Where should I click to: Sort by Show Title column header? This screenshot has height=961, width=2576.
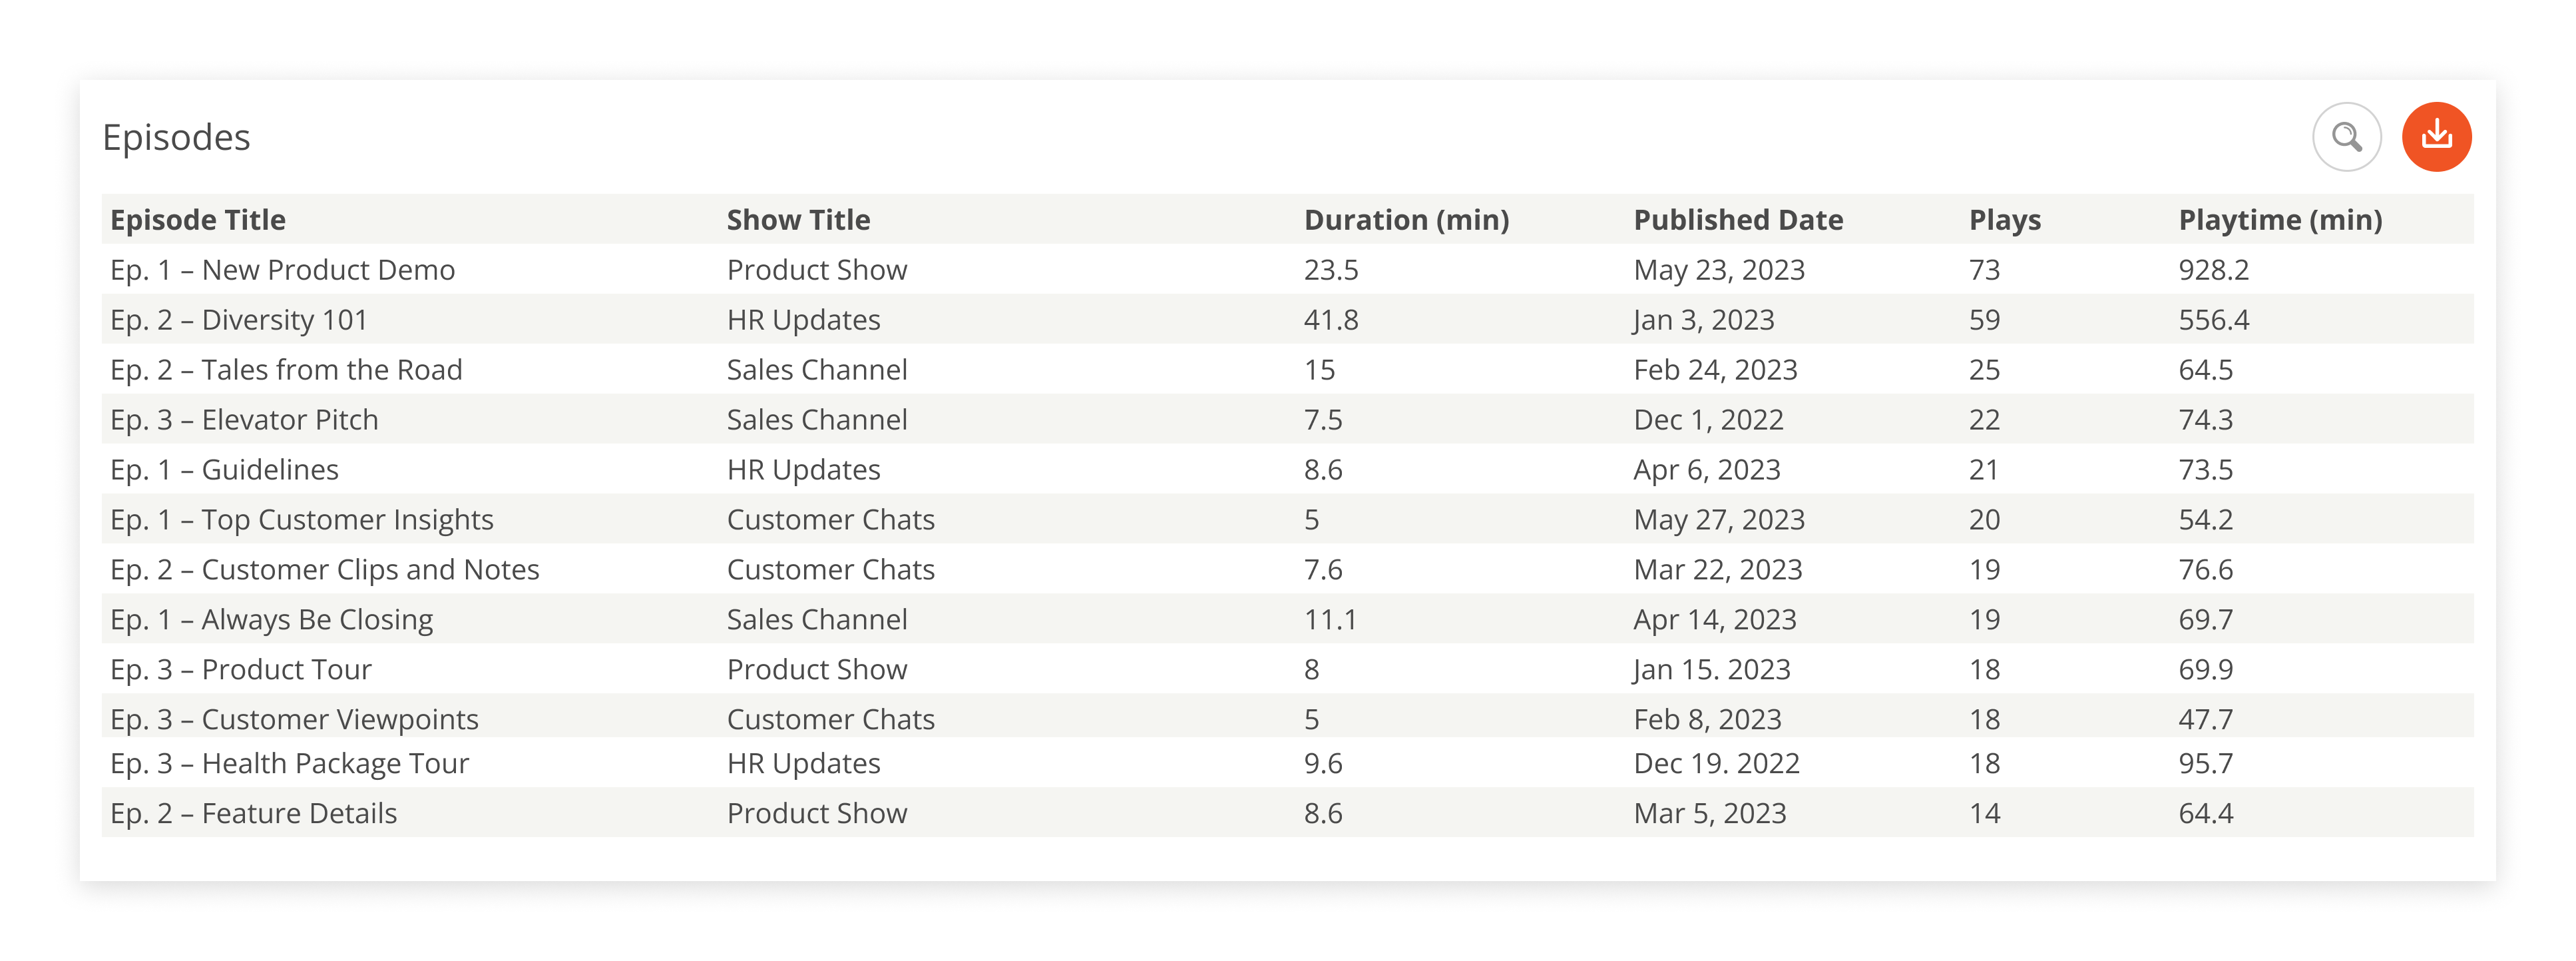click(798, 220)
